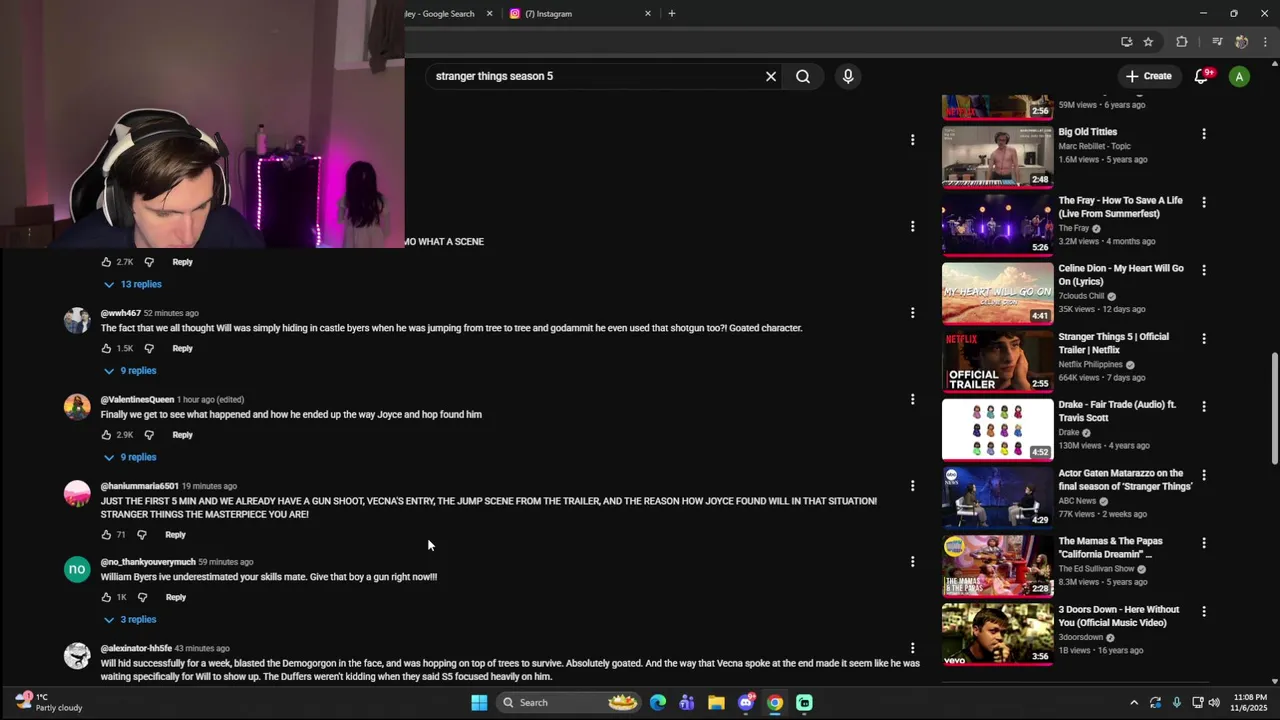Open Celine Dion My Heart Will Go On thumbnail
The height and width of the screenshot is (720, 1280).
(x=997, y=293)
